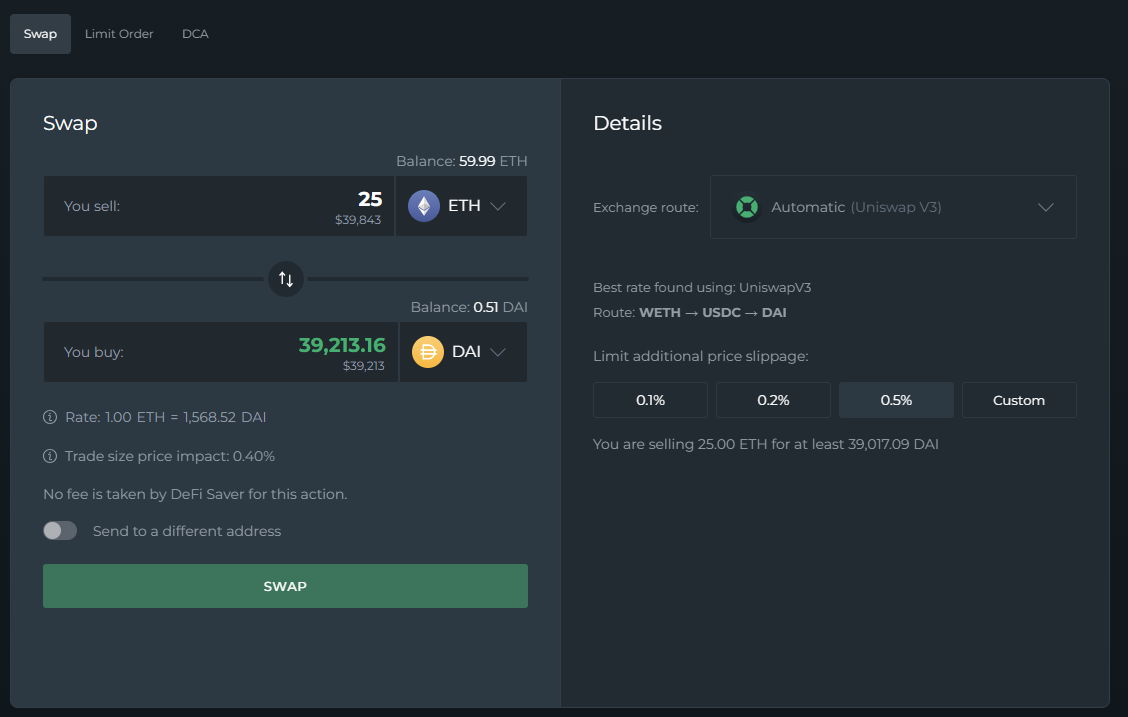Choose the 0.5% slippage limit
The image size is (1128, 717).
point(896,400)
